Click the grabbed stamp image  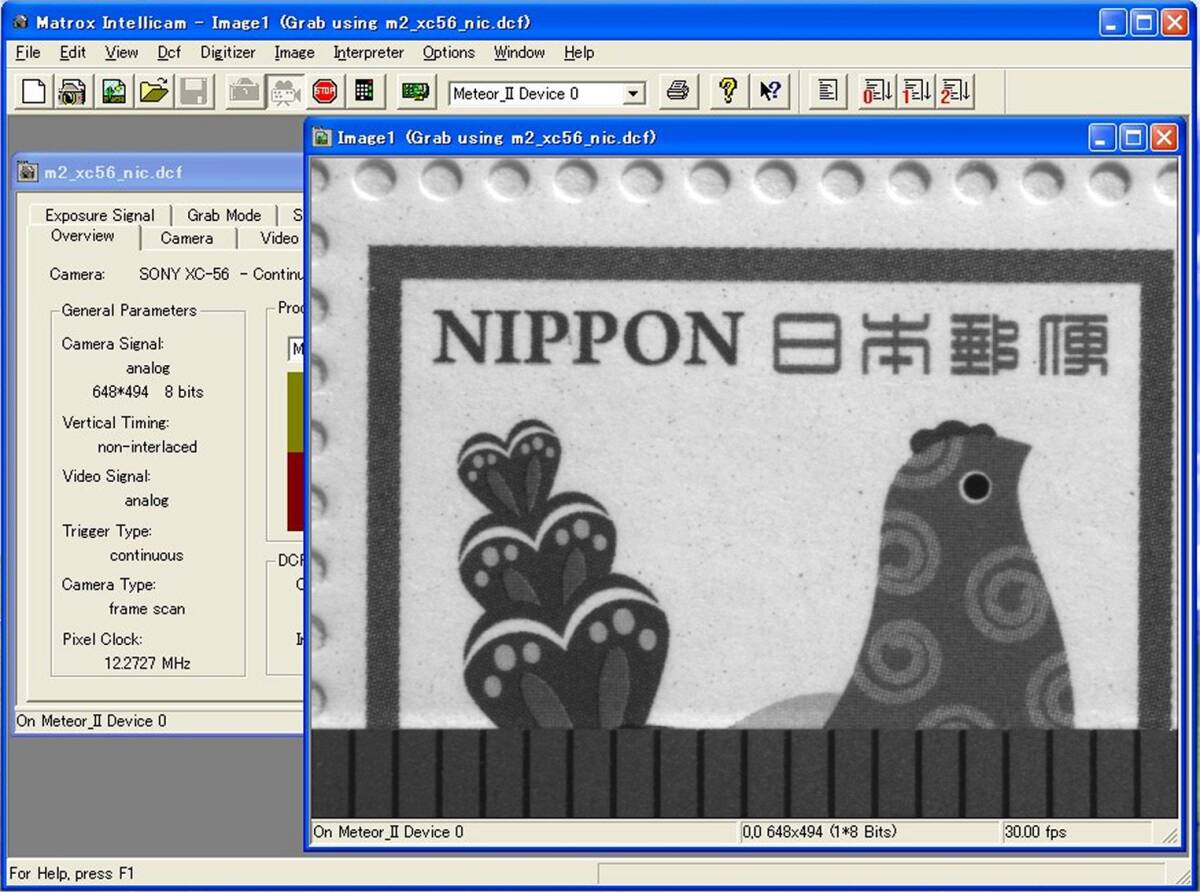point(744,487)
